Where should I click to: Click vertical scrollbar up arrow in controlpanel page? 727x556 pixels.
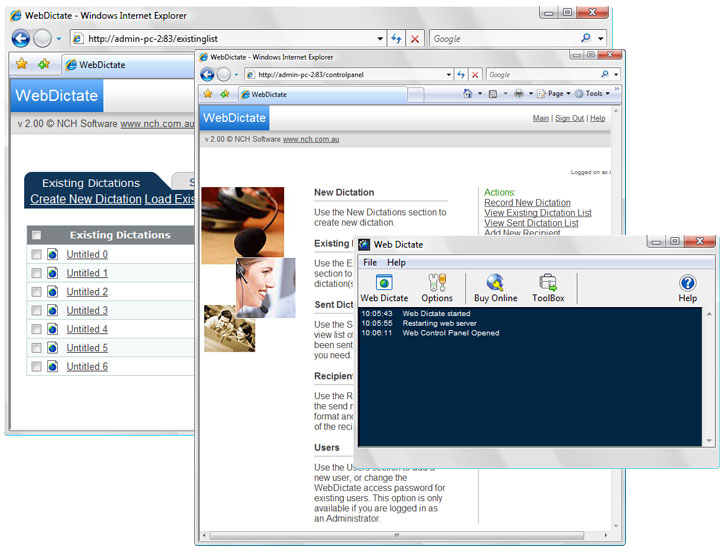616,111
